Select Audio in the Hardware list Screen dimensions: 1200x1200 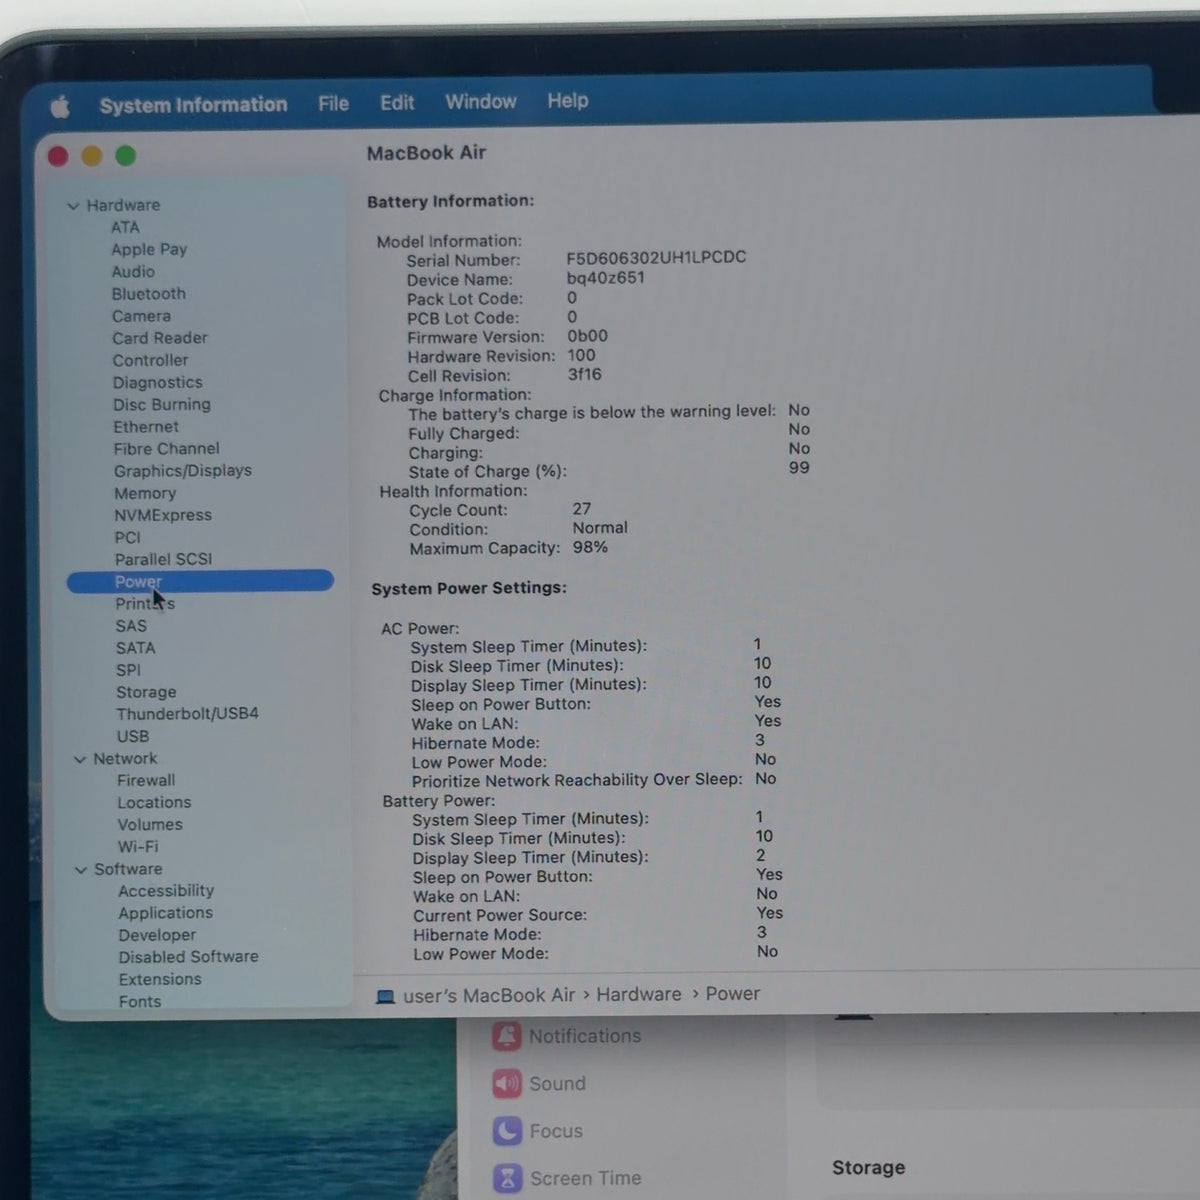[x=133, y=272]
